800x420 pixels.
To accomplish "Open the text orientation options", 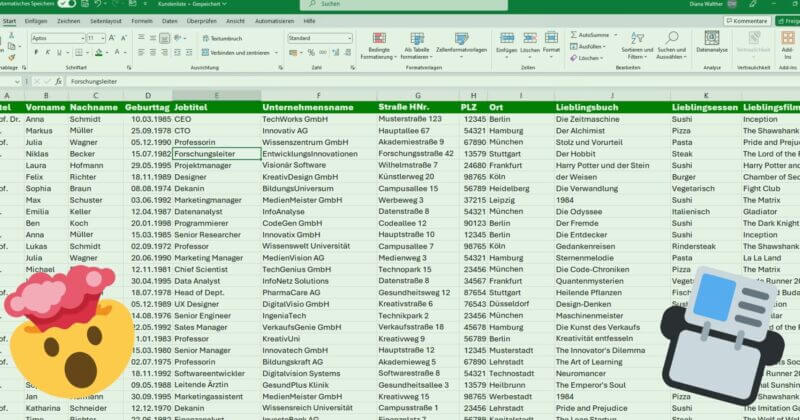I will pos(179,38).
